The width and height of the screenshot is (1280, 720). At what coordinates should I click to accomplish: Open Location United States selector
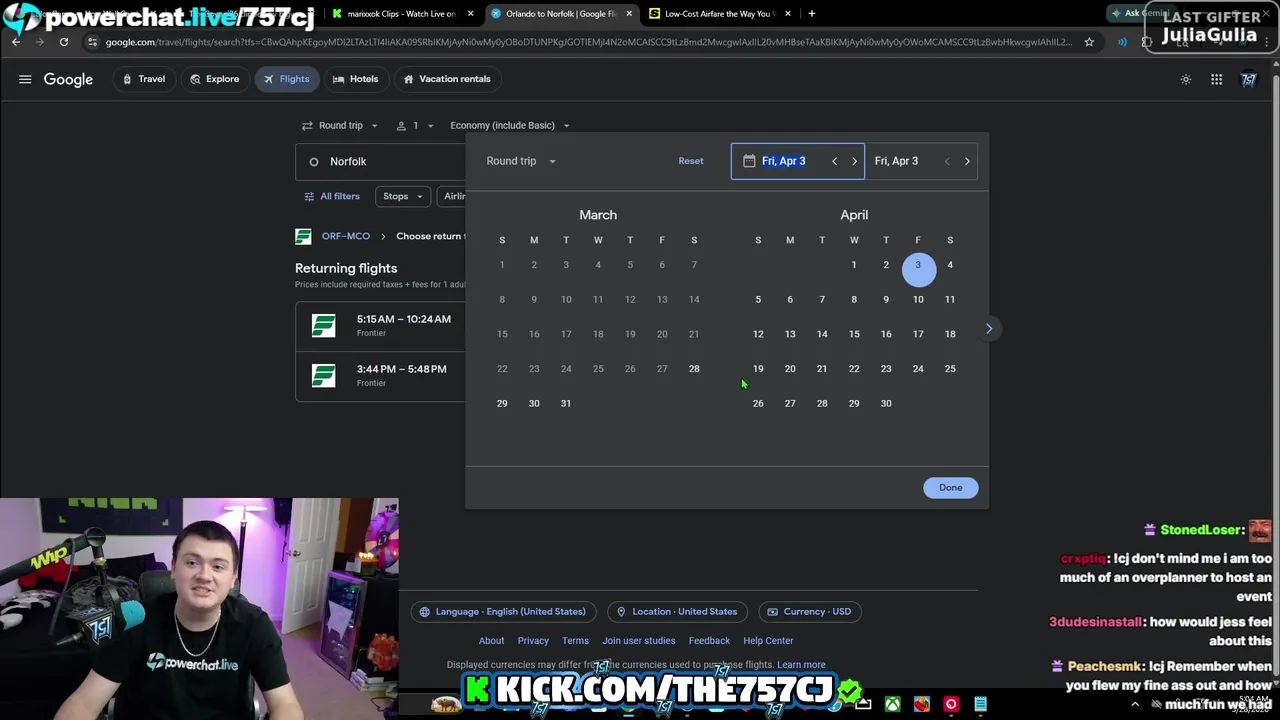[677, 612]
